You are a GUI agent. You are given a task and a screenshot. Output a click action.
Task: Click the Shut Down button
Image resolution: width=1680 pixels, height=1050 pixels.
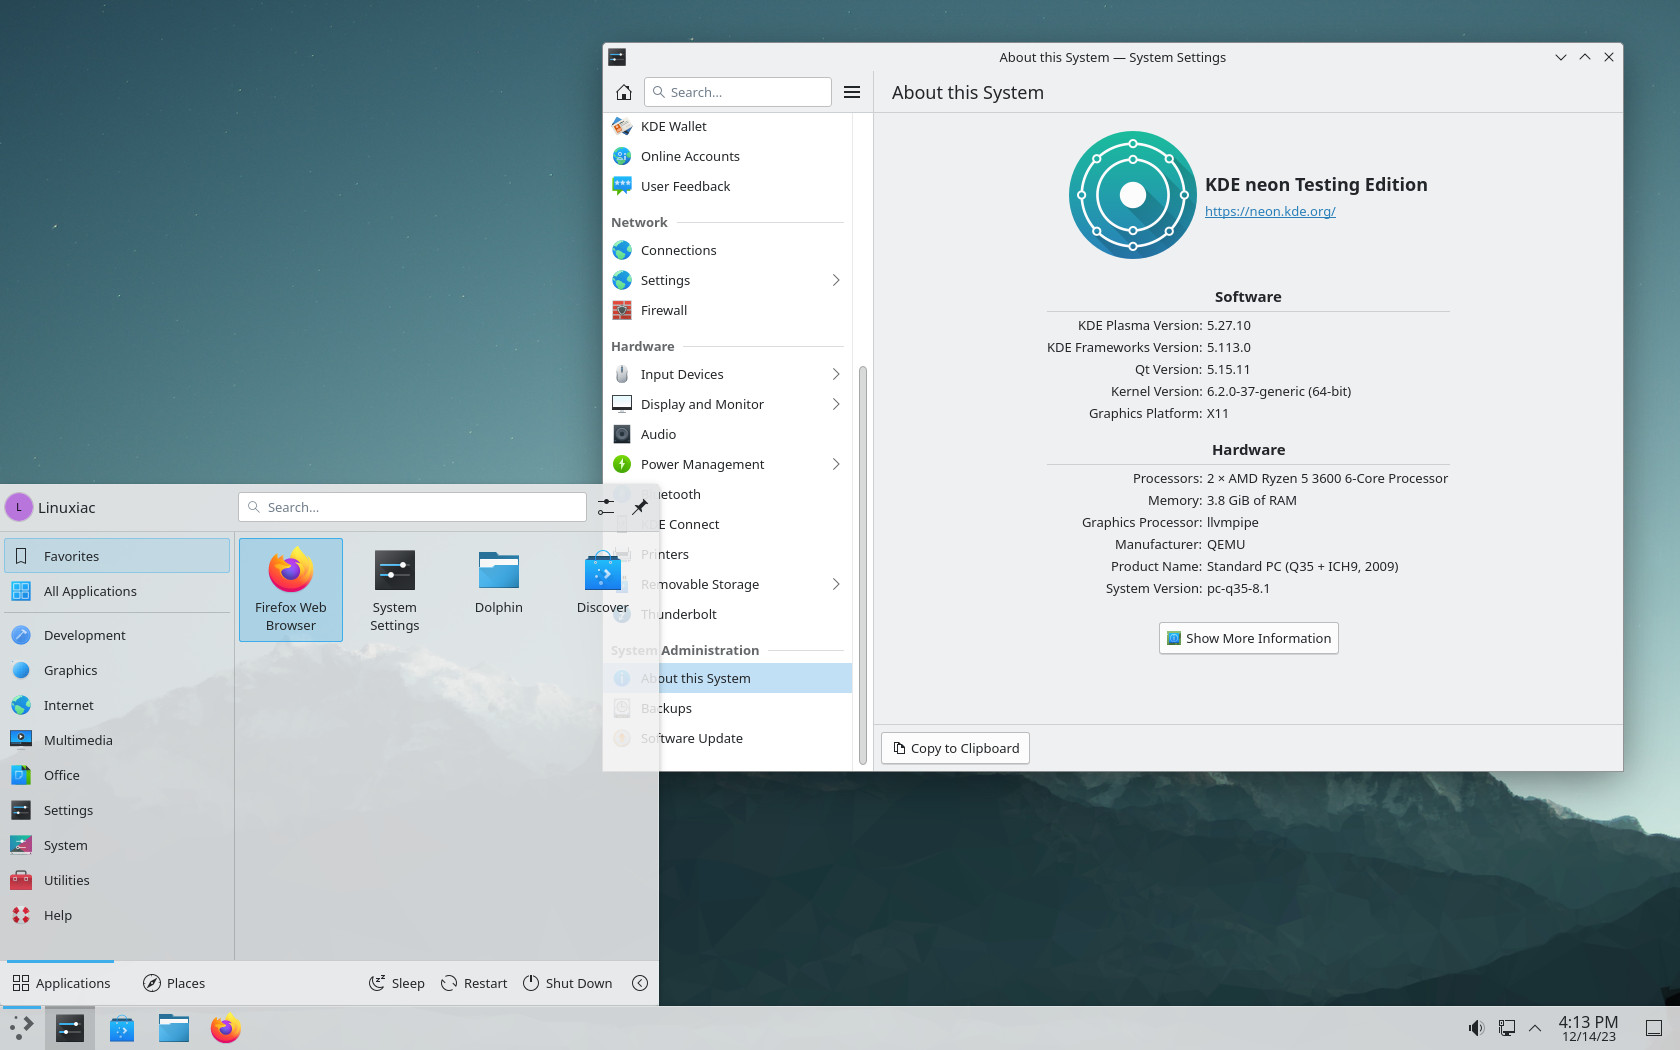[x=568, y=983]
